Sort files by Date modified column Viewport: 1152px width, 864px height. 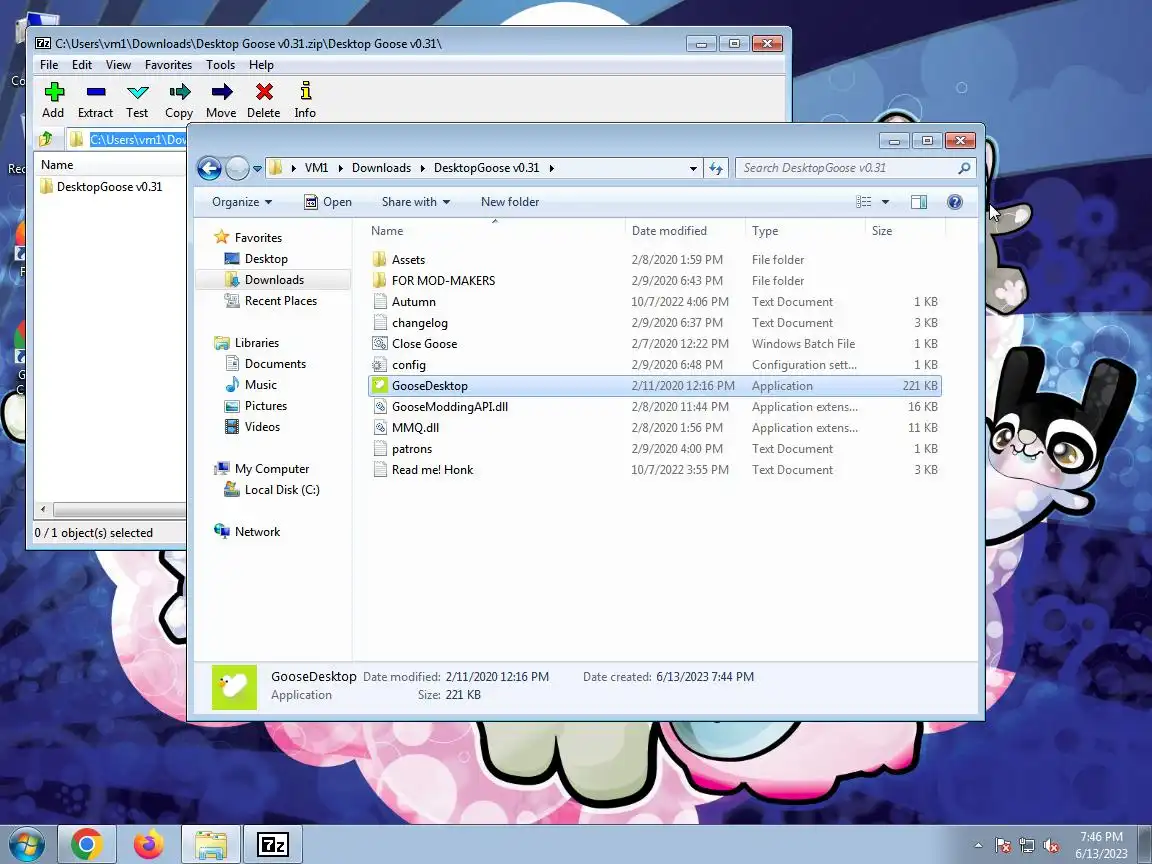click(x=684, y=231)
